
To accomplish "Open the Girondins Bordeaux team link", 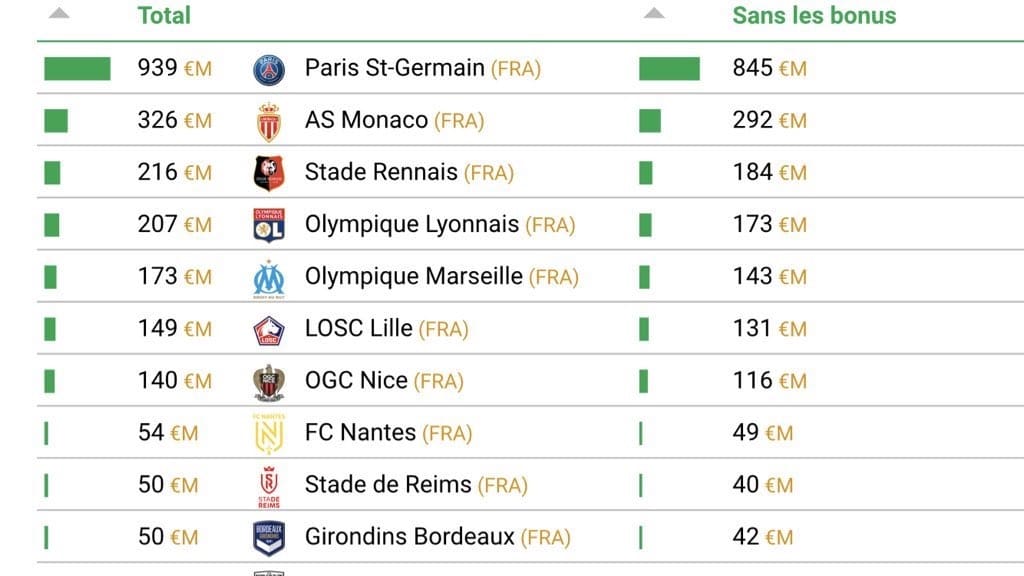I will point(409,537).
